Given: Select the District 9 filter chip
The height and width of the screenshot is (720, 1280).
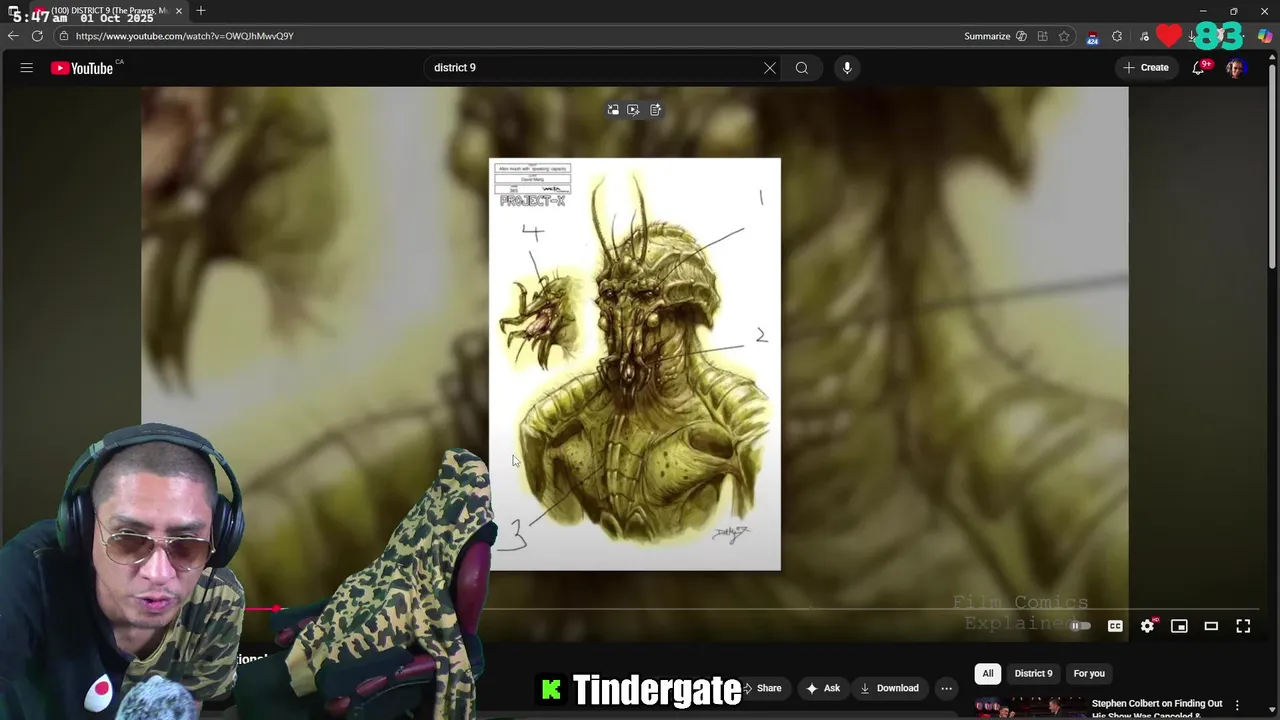Looking at the screenshot, I should 1034,673.
